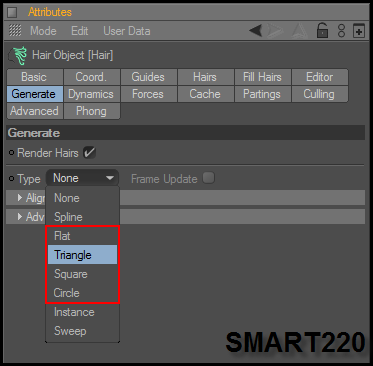This screenshot has width=373, height=366.
Task: Click the Hair Object [Hair] title text
Action: coord(73,55)
